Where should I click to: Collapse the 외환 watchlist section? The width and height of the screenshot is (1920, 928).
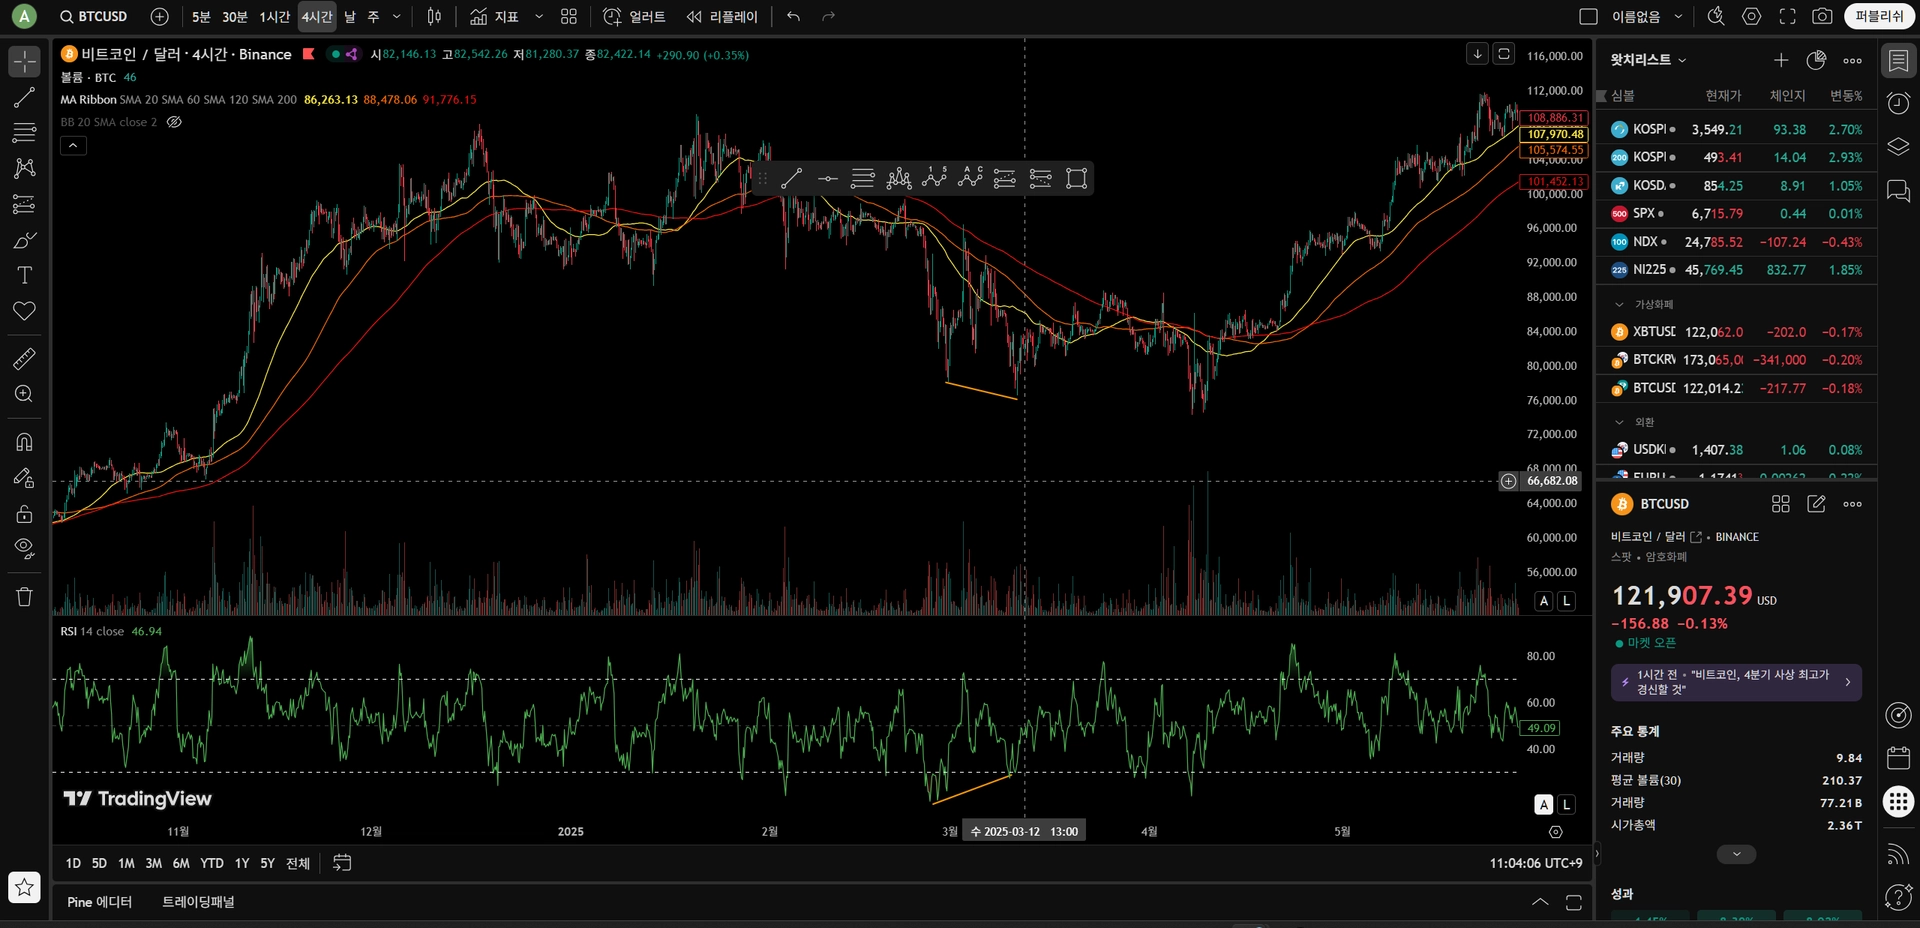[x=1619, y=422]
